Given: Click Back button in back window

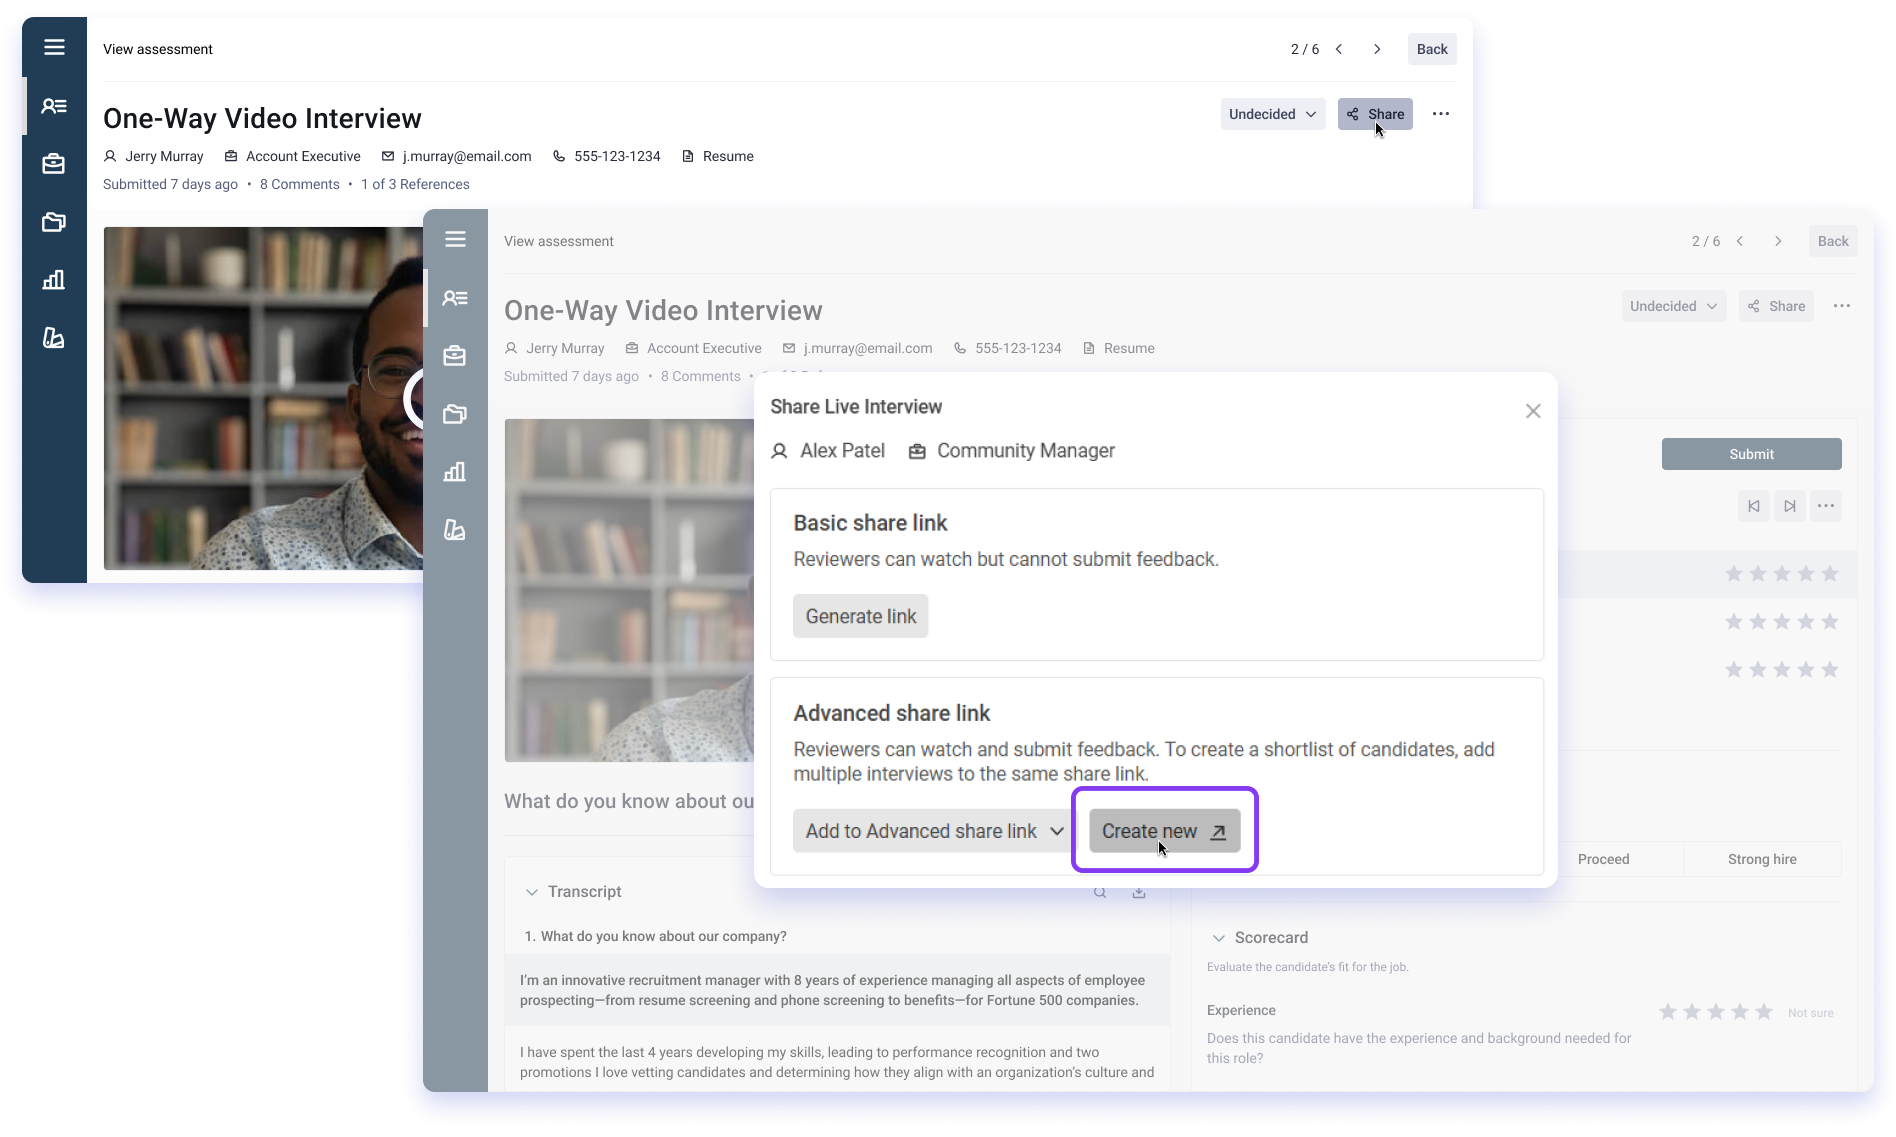Looking at the screenshot, I should point(1432,49).
